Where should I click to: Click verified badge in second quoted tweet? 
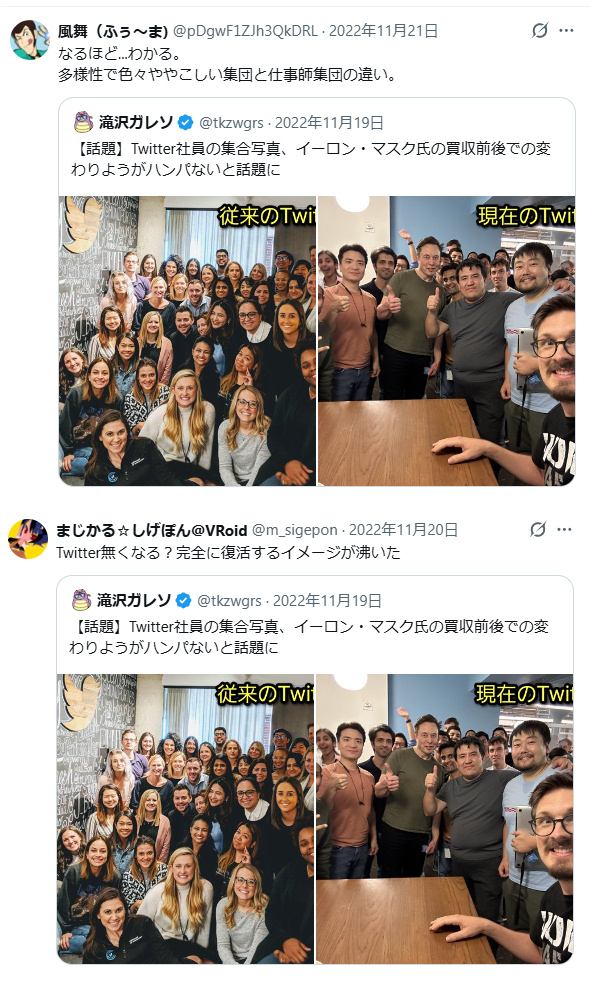coord(183,600)
